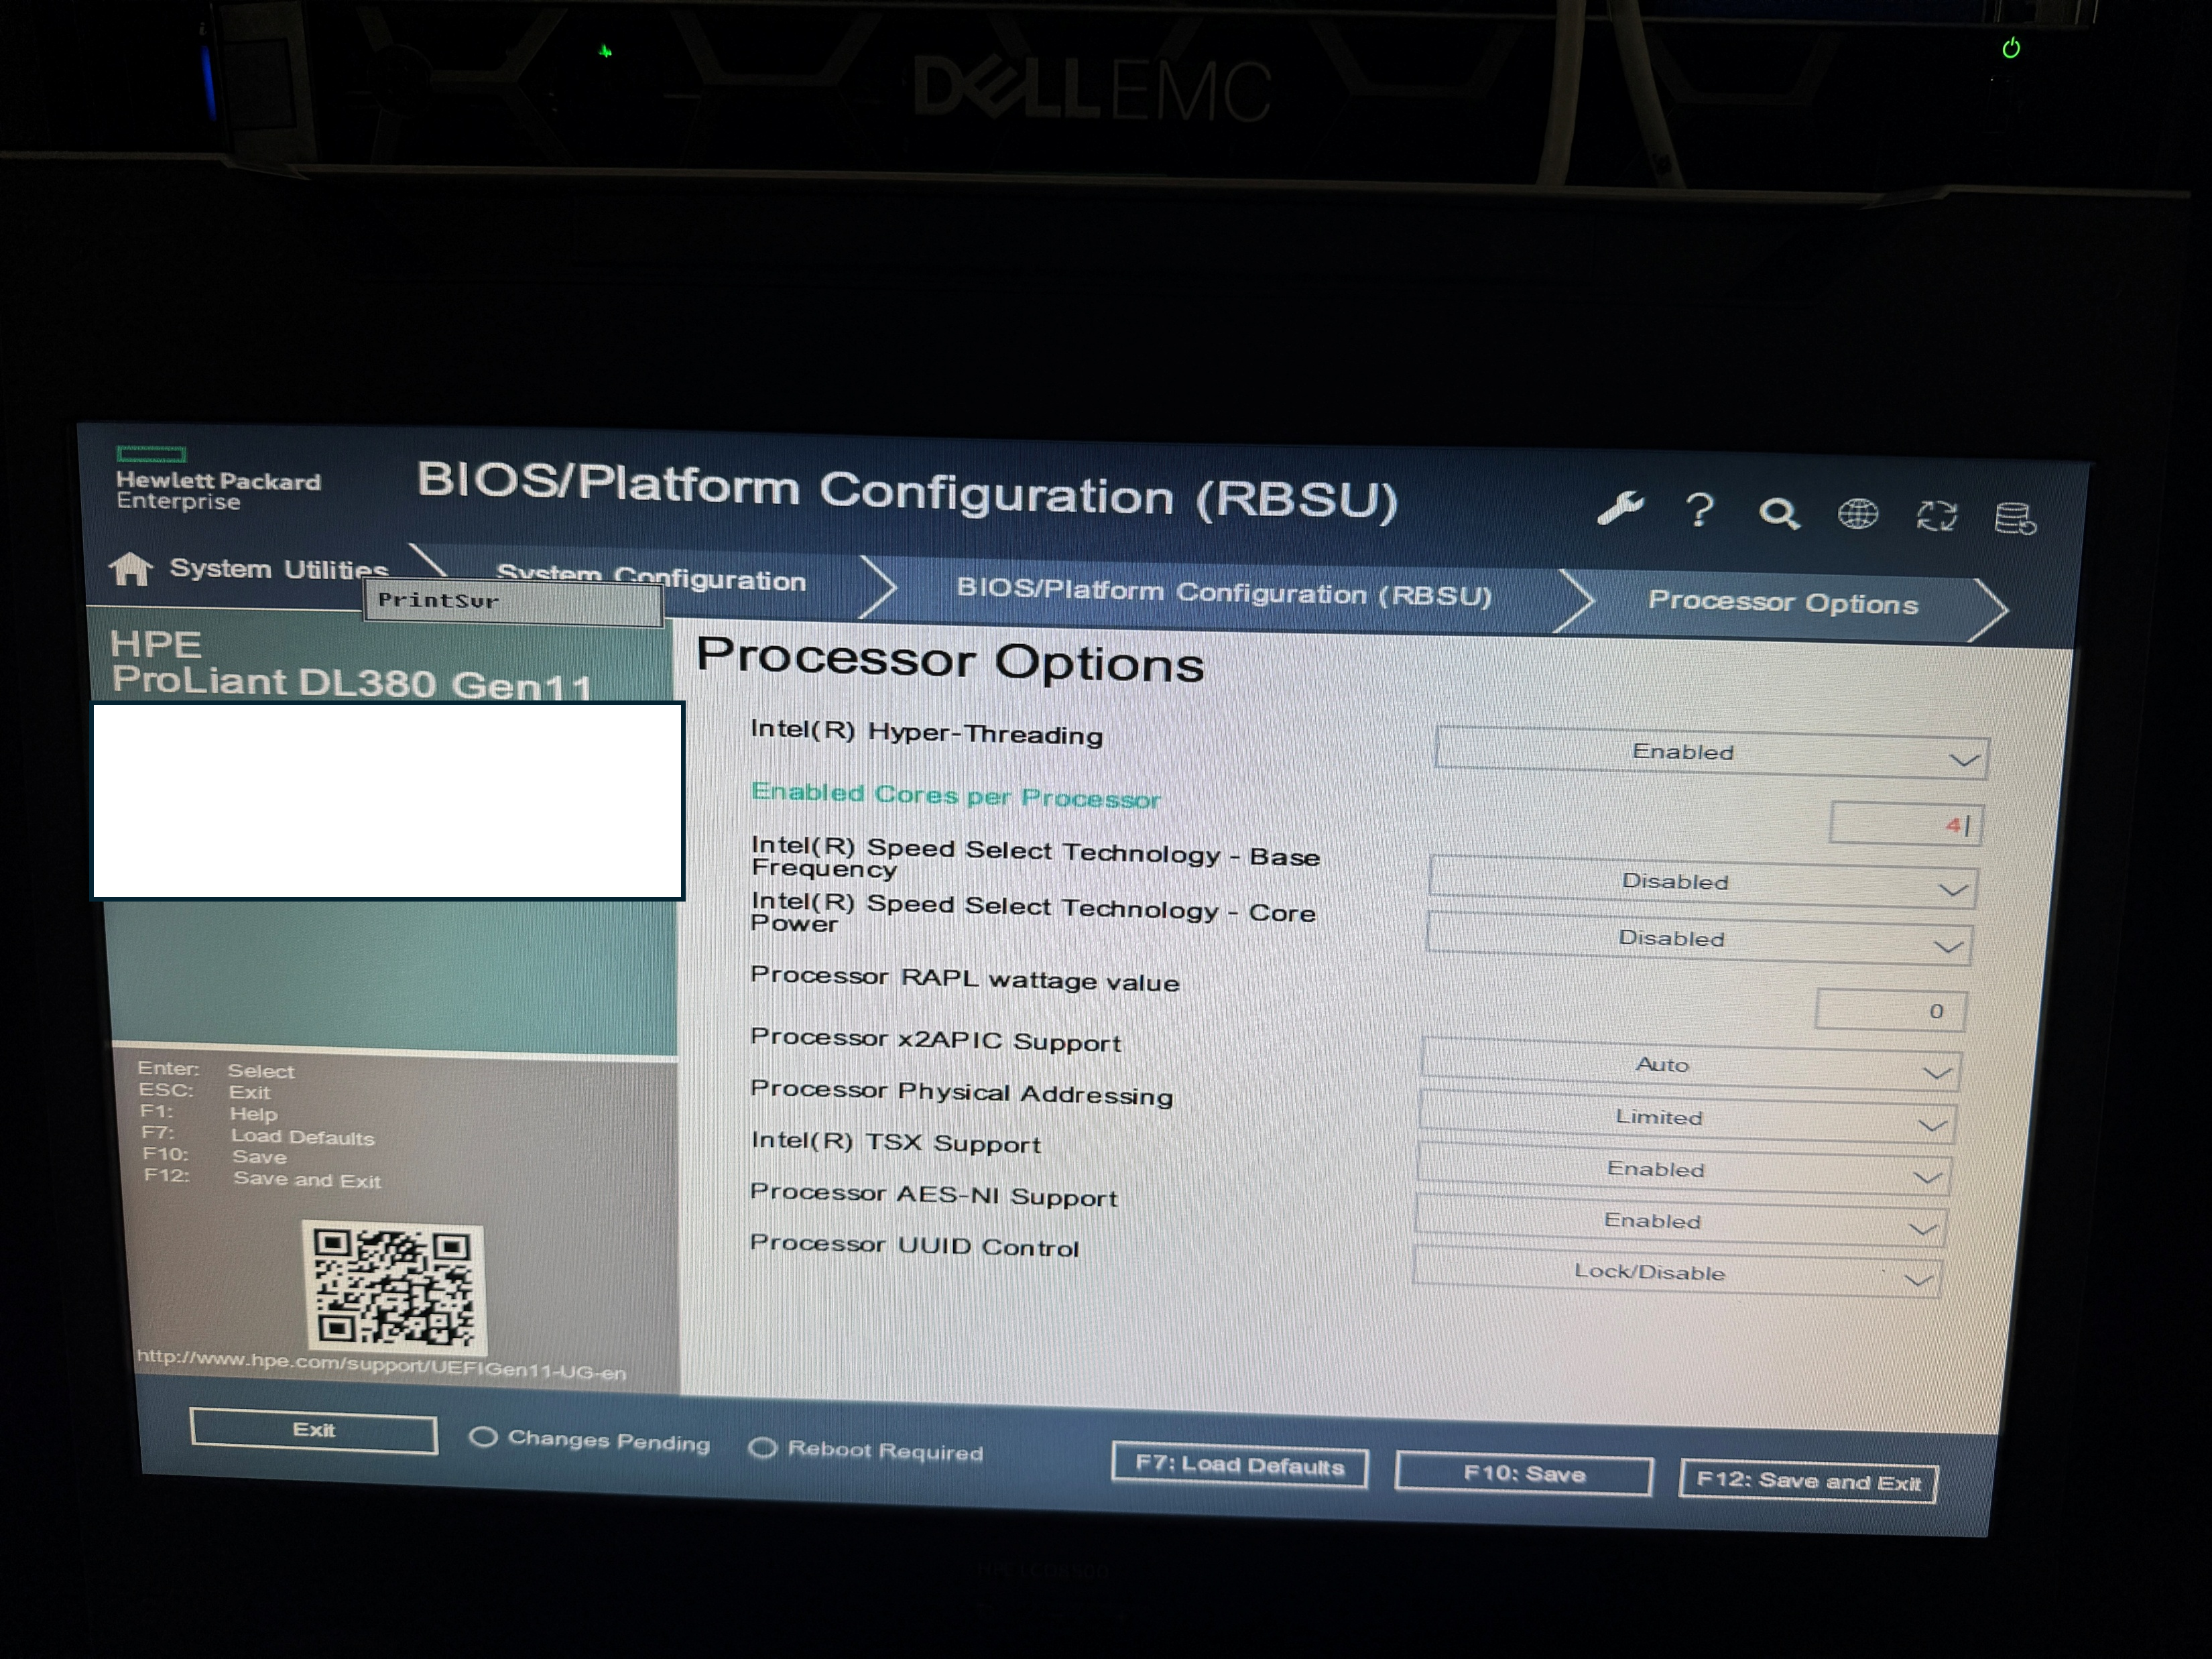Image resolution: width=2212 pixels, height=1659 pixels.
Task: Open help with the question mark icon
Action: [x=1699, y=511]
